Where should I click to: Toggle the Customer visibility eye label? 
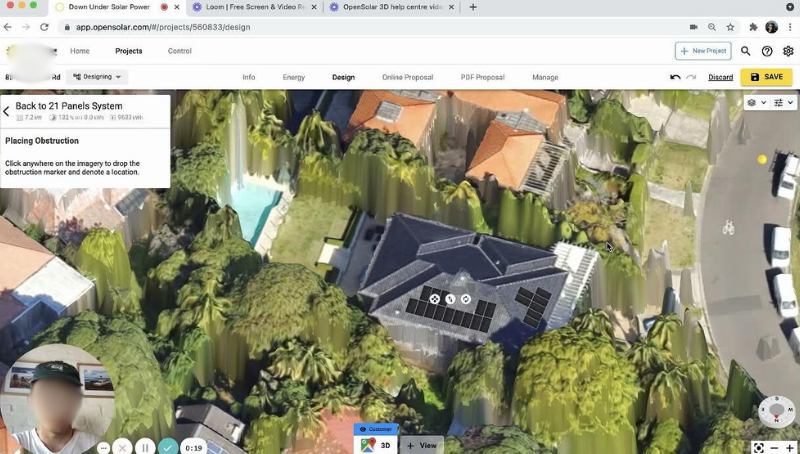click(375, 429)
